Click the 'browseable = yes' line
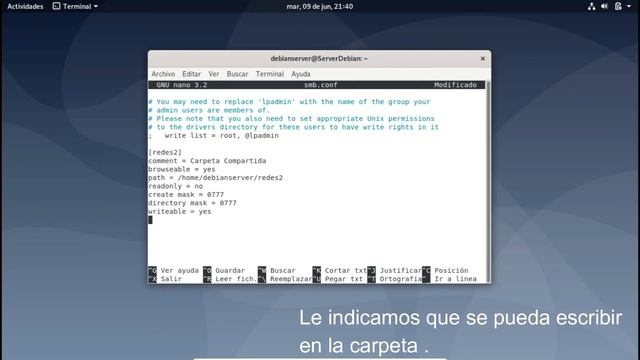 pyautogui.click(x=182, y=169)
